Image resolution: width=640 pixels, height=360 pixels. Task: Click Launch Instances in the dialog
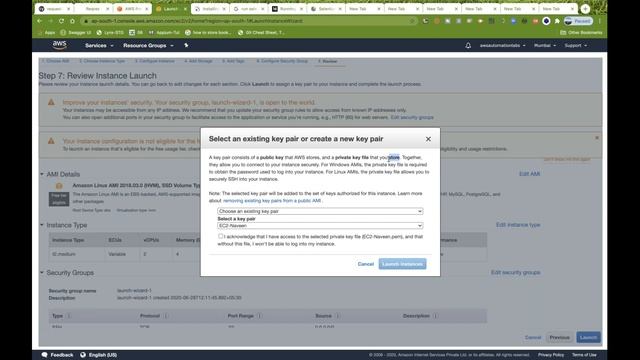coord(402,264)
